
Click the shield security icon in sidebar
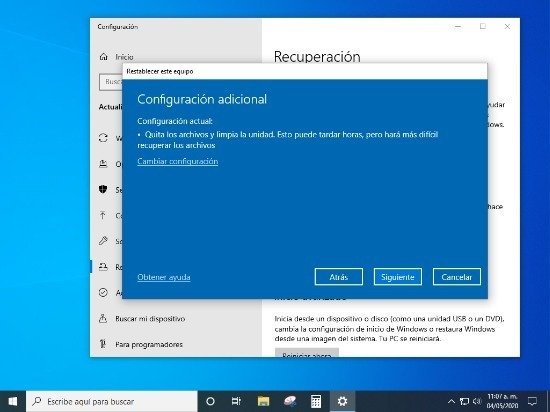(x=103, y=189)
